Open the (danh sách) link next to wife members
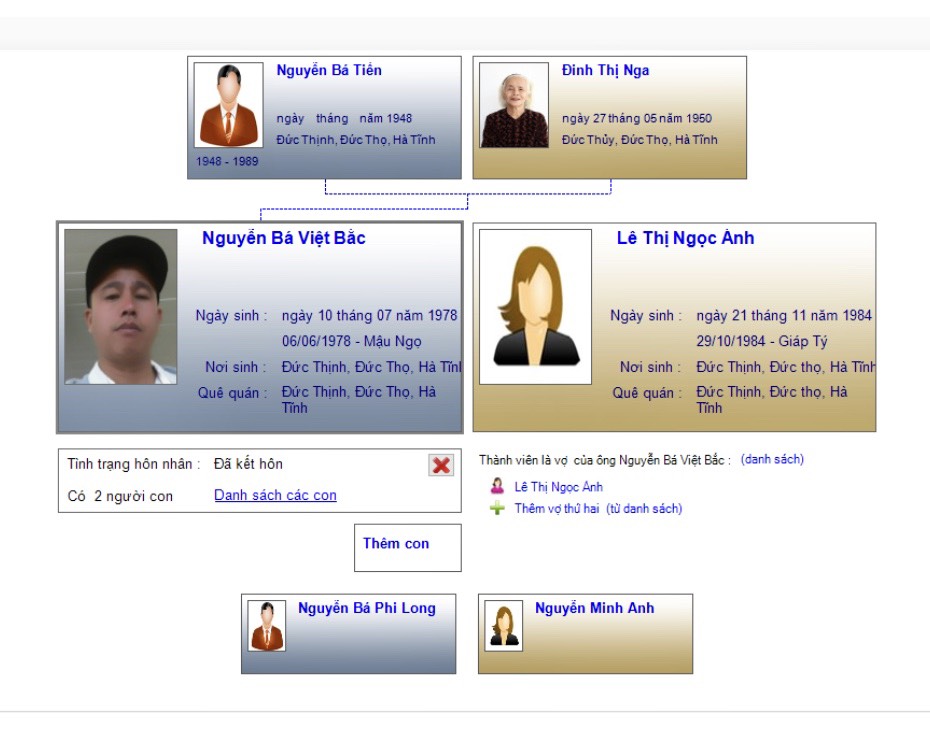The width and height of the screenshot is (930, 752). pyautogui.click(x=772, y=459)
